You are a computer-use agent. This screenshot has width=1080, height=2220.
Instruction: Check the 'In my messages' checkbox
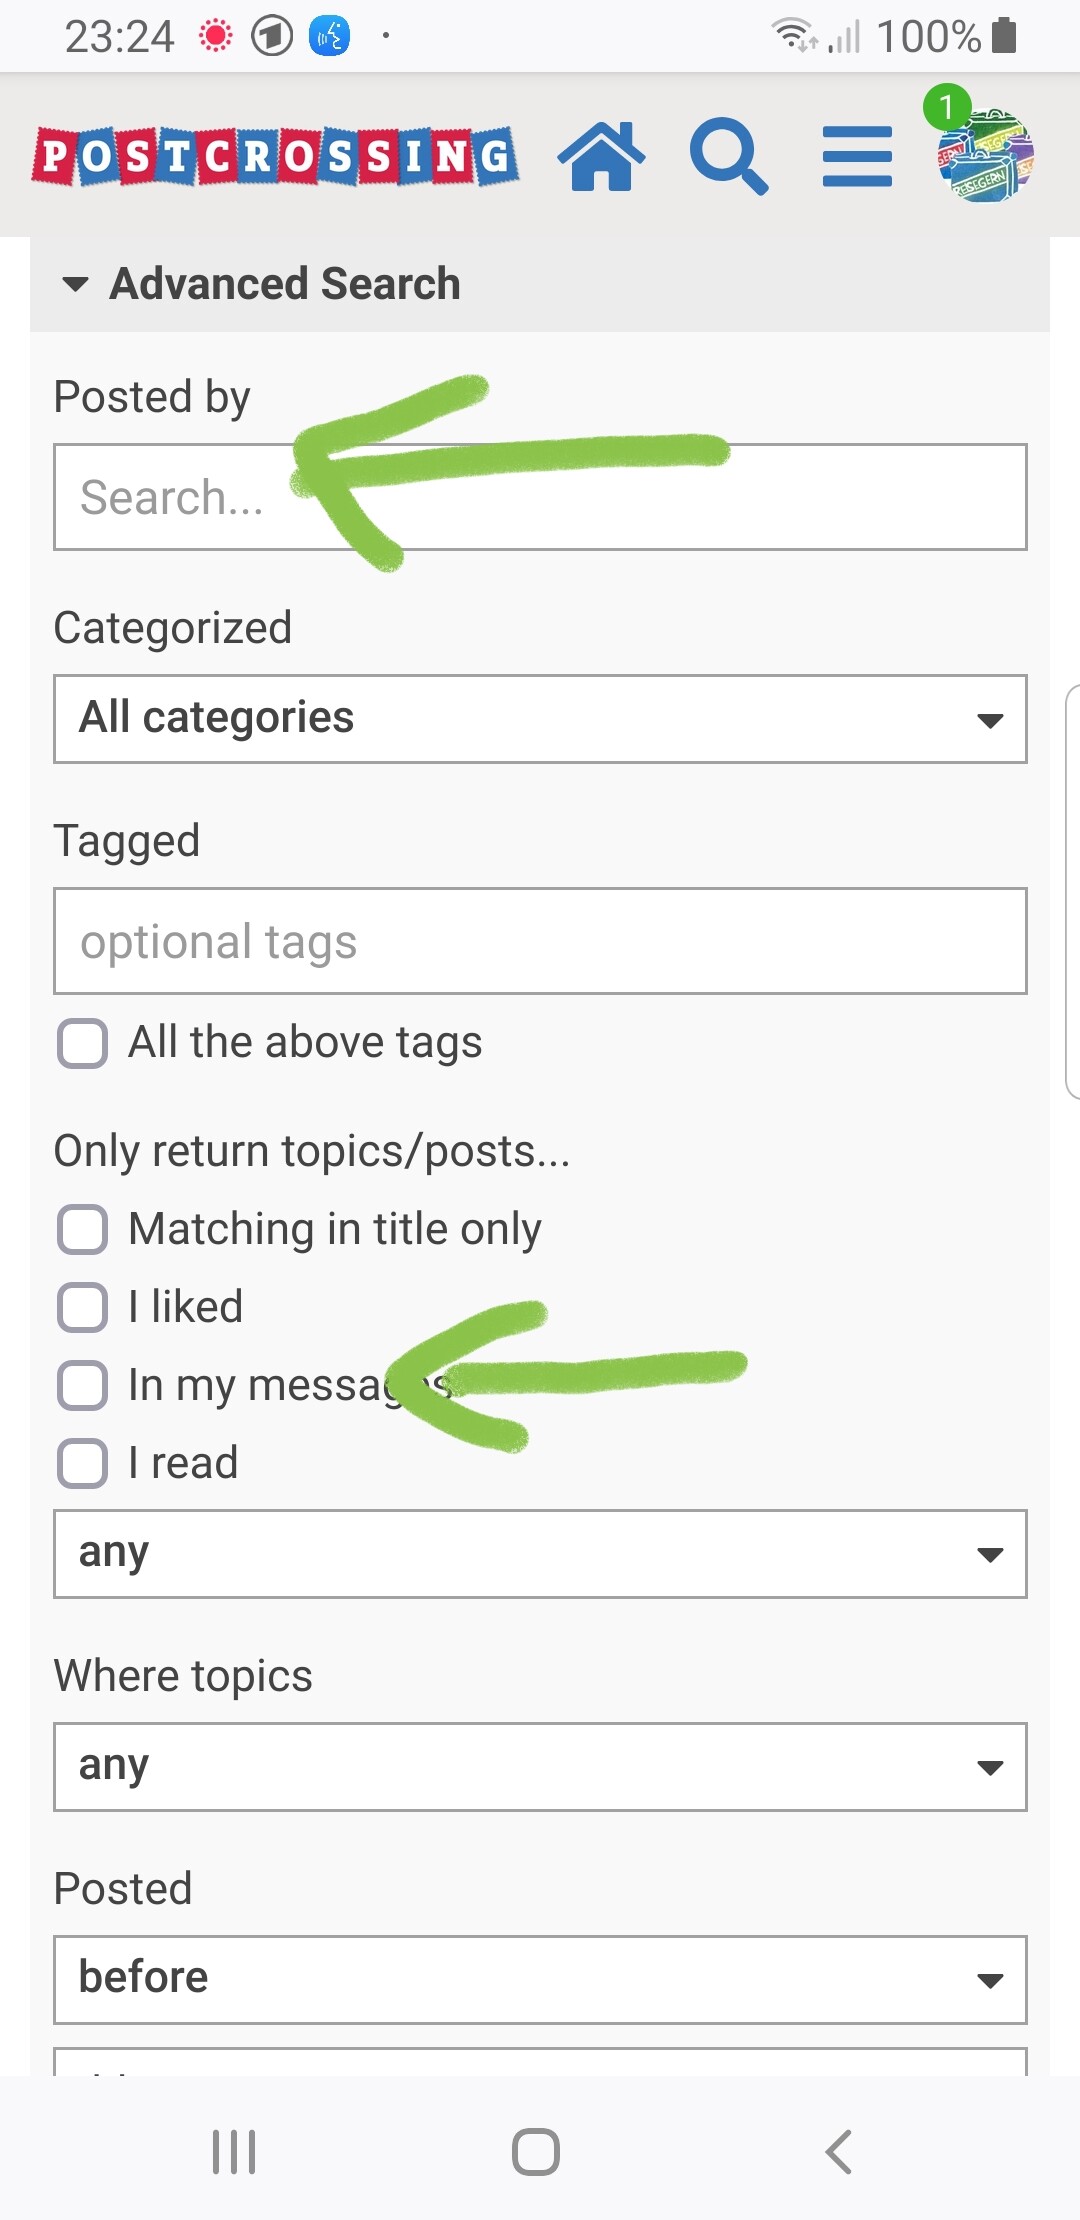(83, 1385)
